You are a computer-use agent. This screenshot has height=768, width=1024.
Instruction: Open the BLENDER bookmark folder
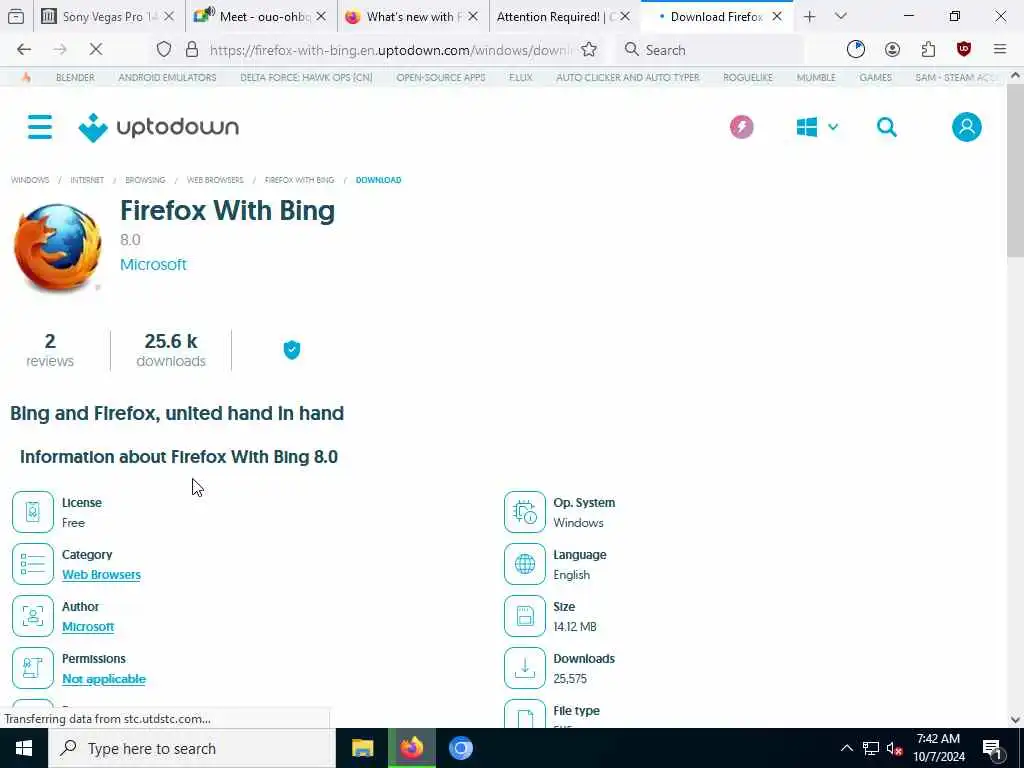[x=75, y=78]
